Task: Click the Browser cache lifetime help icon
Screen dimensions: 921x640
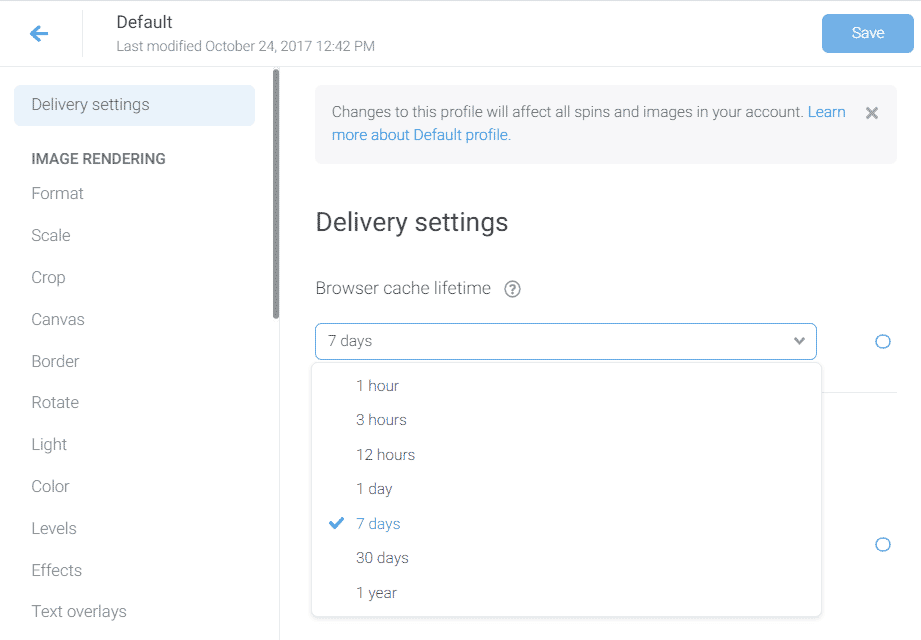Action: [x=512, y=289]
